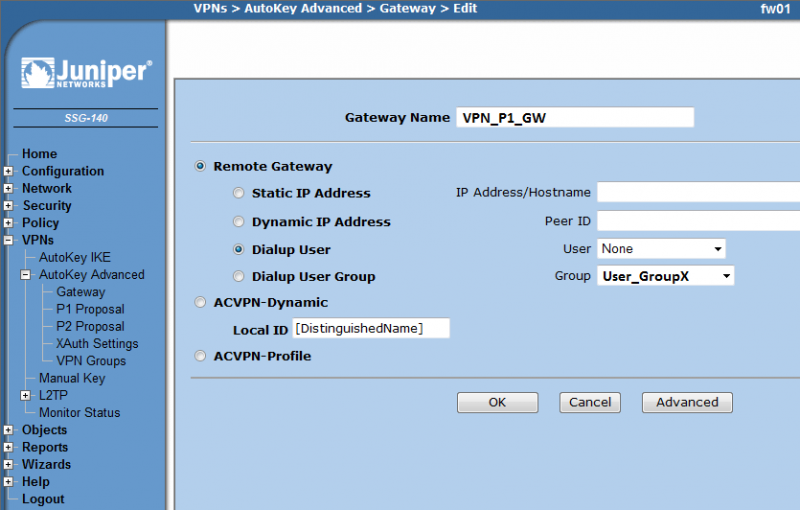
Task: Select the Remote Gateway radio button
Action: 200,166
